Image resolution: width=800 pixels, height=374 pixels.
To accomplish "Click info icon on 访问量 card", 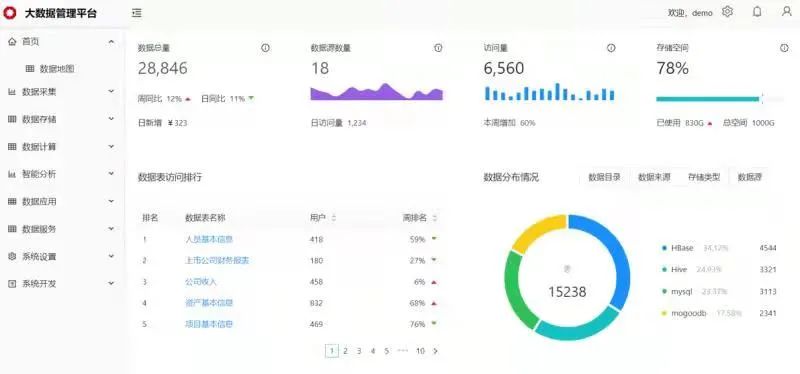I will pos(611,48).
